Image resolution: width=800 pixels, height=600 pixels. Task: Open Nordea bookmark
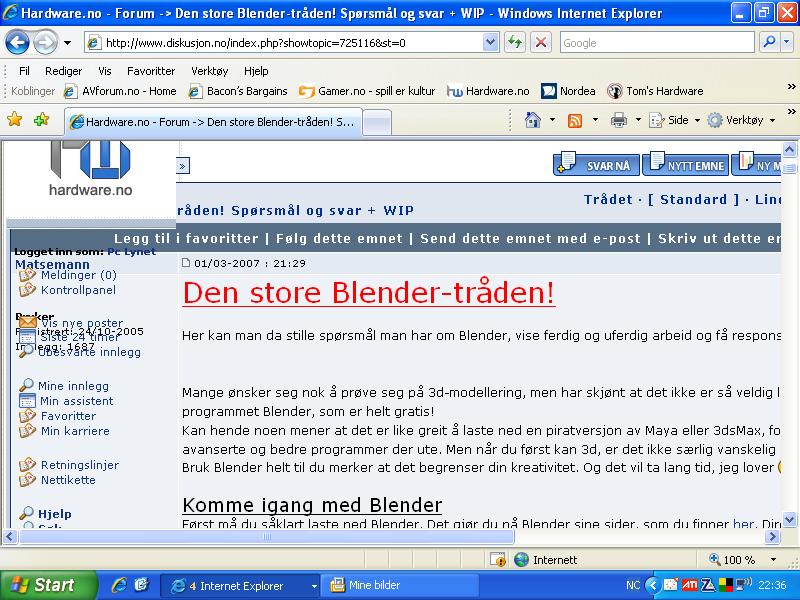568,91
